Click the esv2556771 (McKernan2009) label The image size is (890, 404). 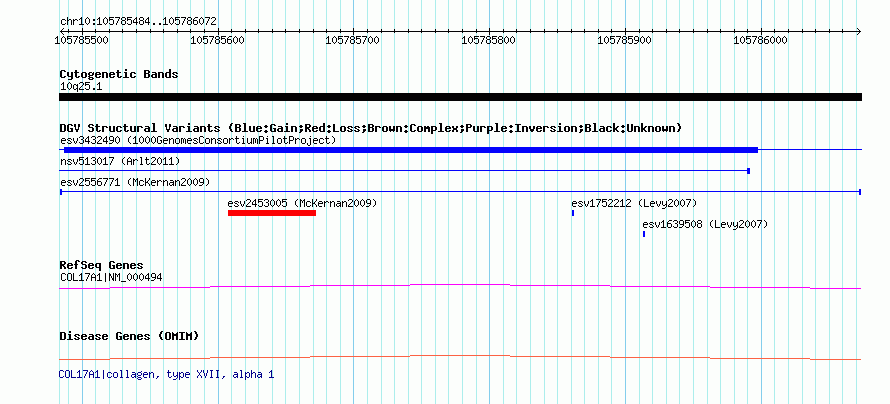135,182
